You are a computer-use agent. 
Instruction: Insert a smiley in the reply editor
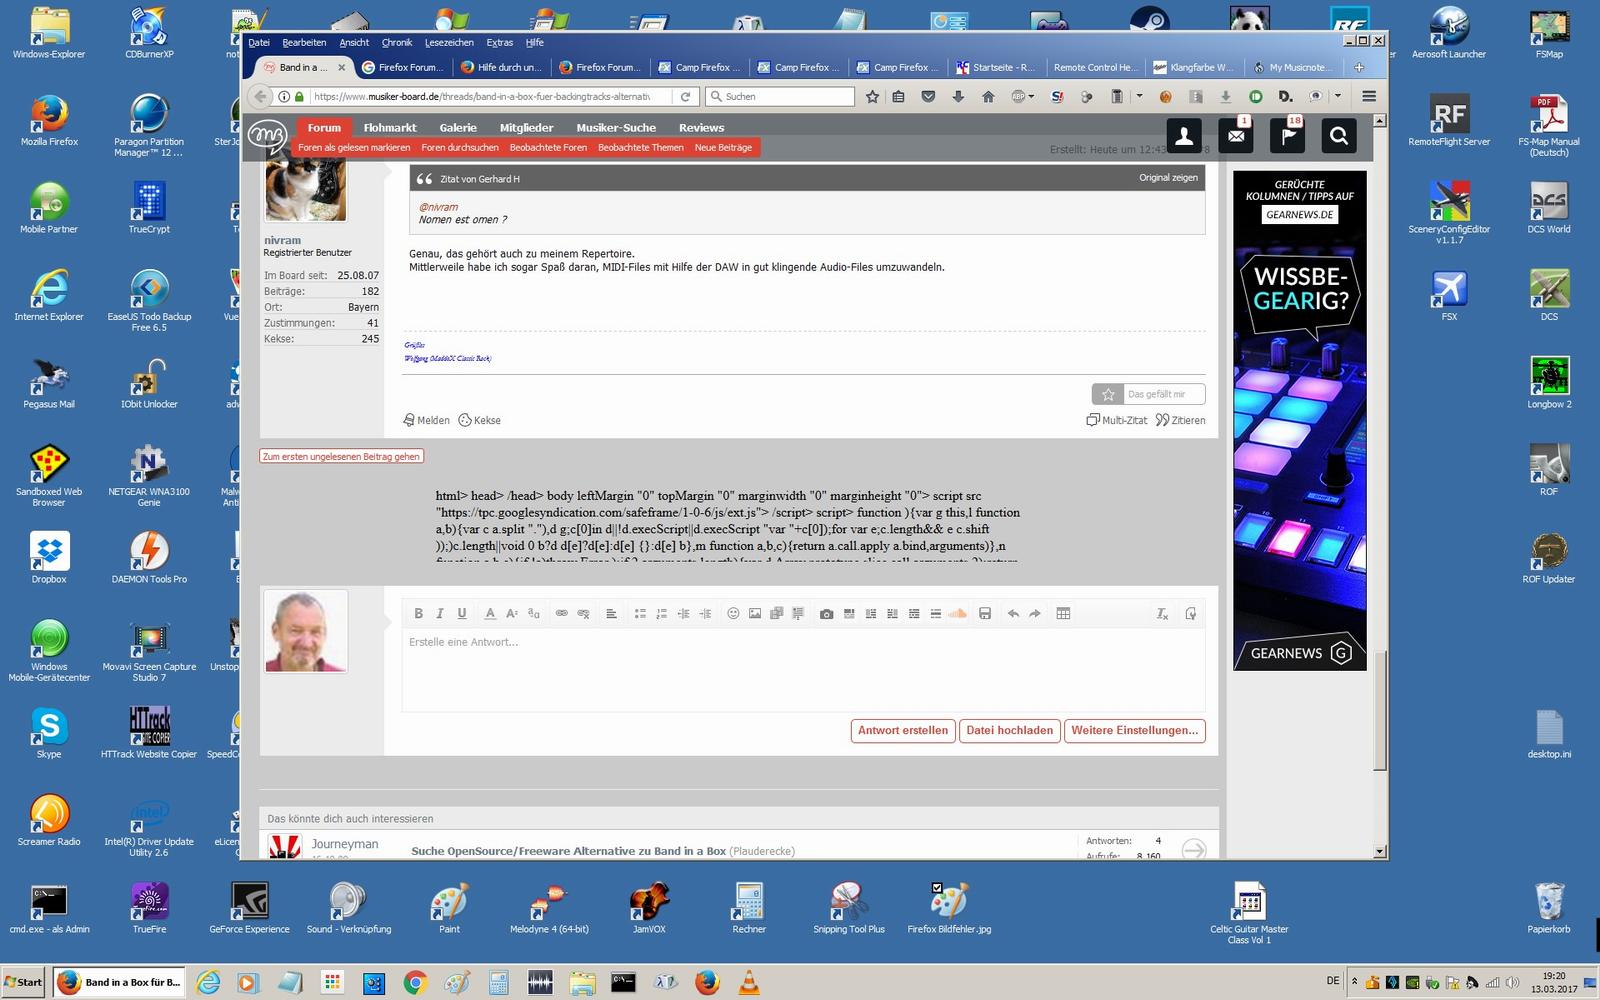[x=733, y=614]
